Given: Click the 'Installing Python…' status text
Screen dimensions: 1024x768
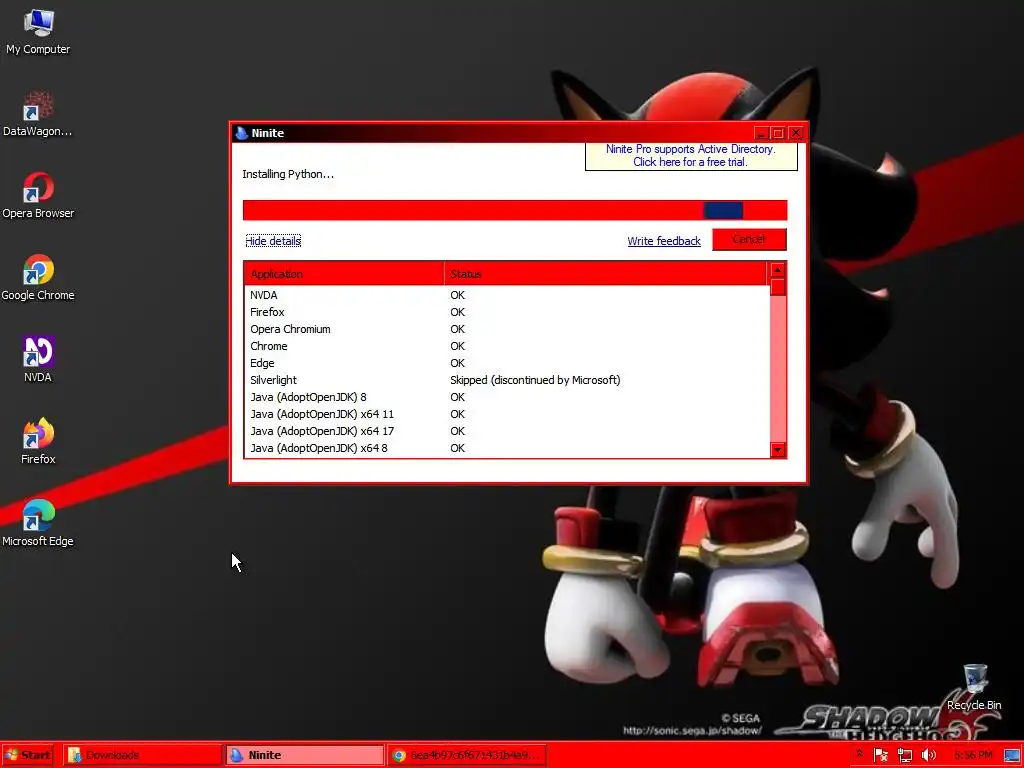Looking at the screenshot, I should point(288,174).
